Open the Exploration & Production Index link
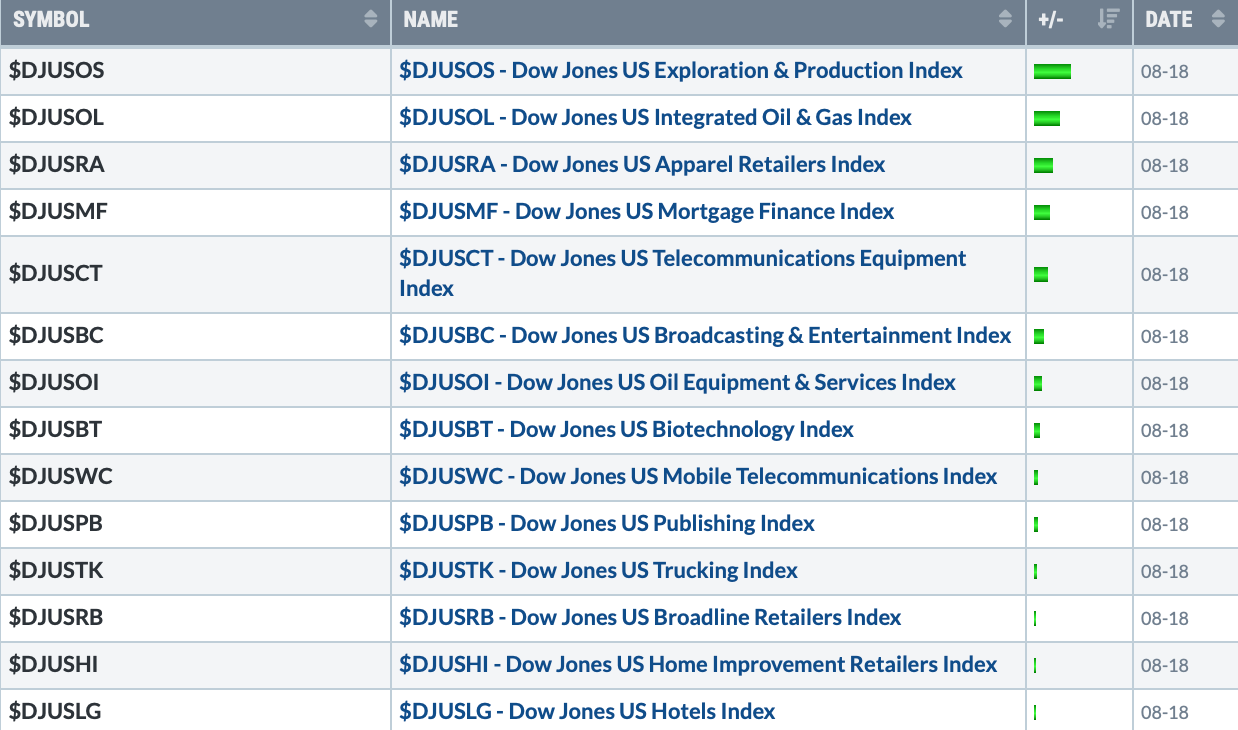Viewport: 1238px width, 730px height. click(x=681, y=71)
